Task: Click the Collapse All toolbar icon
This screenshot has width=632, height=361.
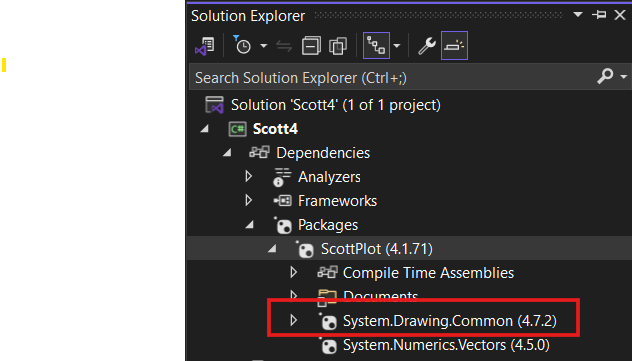Action: pos(311,46)
